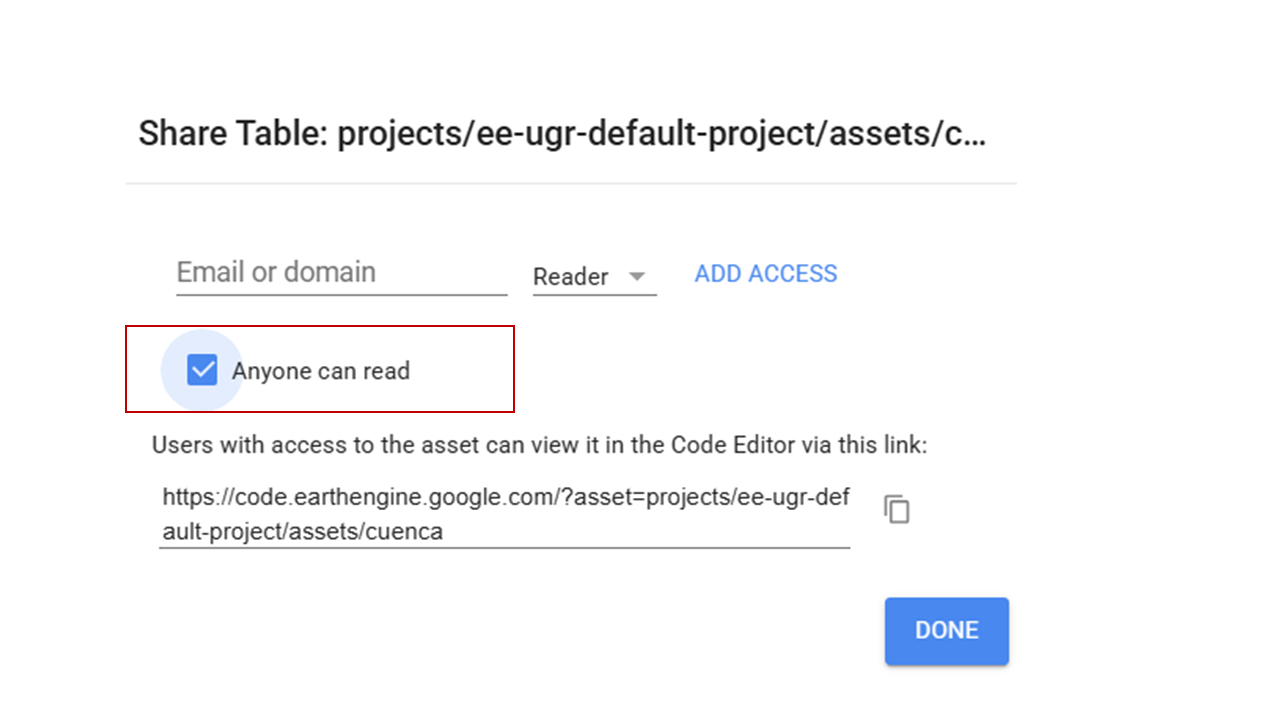Viewport: 1280px width, 720px height.
Task: Focus the Email or domain field
Action: 340,273
